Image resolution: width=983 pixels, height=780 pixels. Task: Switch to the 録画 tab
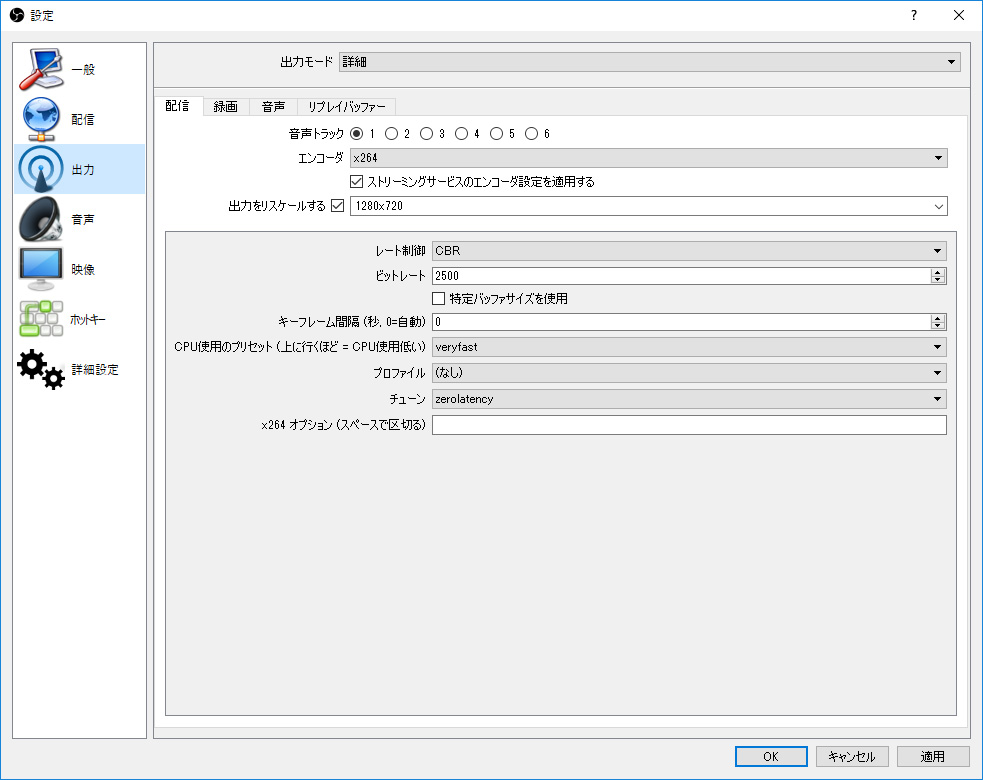click(226, 107)
